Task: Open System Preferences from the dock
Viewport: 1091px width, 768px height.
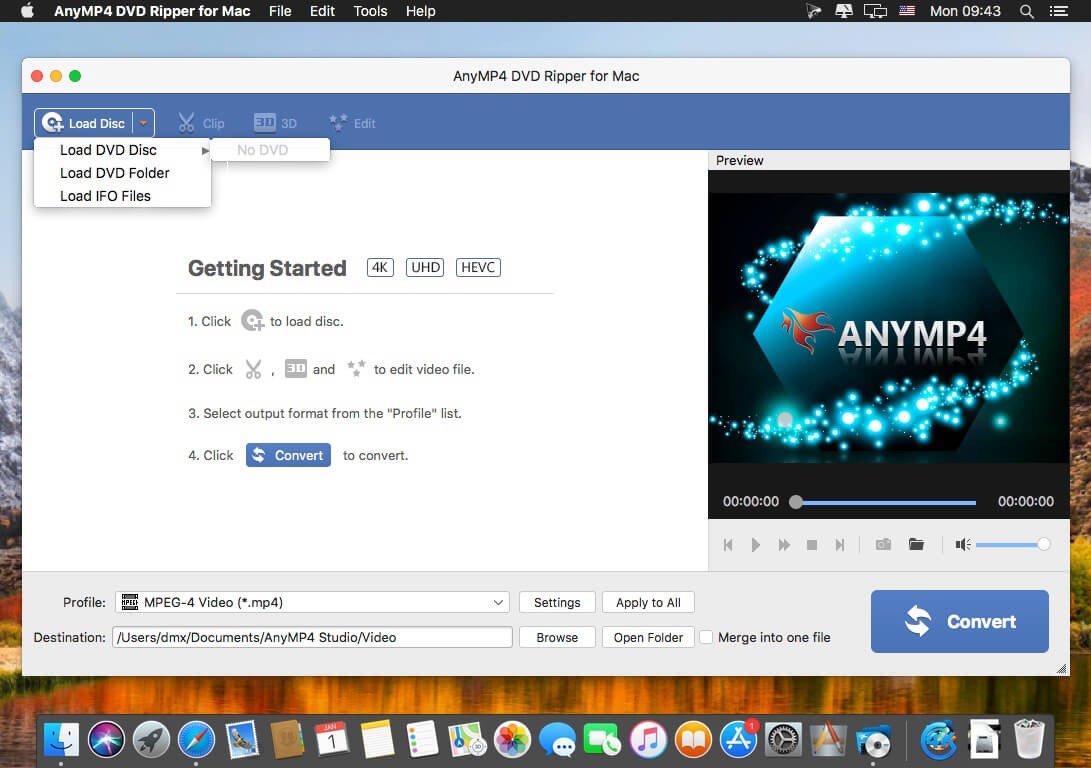Action: click(783, 739)
